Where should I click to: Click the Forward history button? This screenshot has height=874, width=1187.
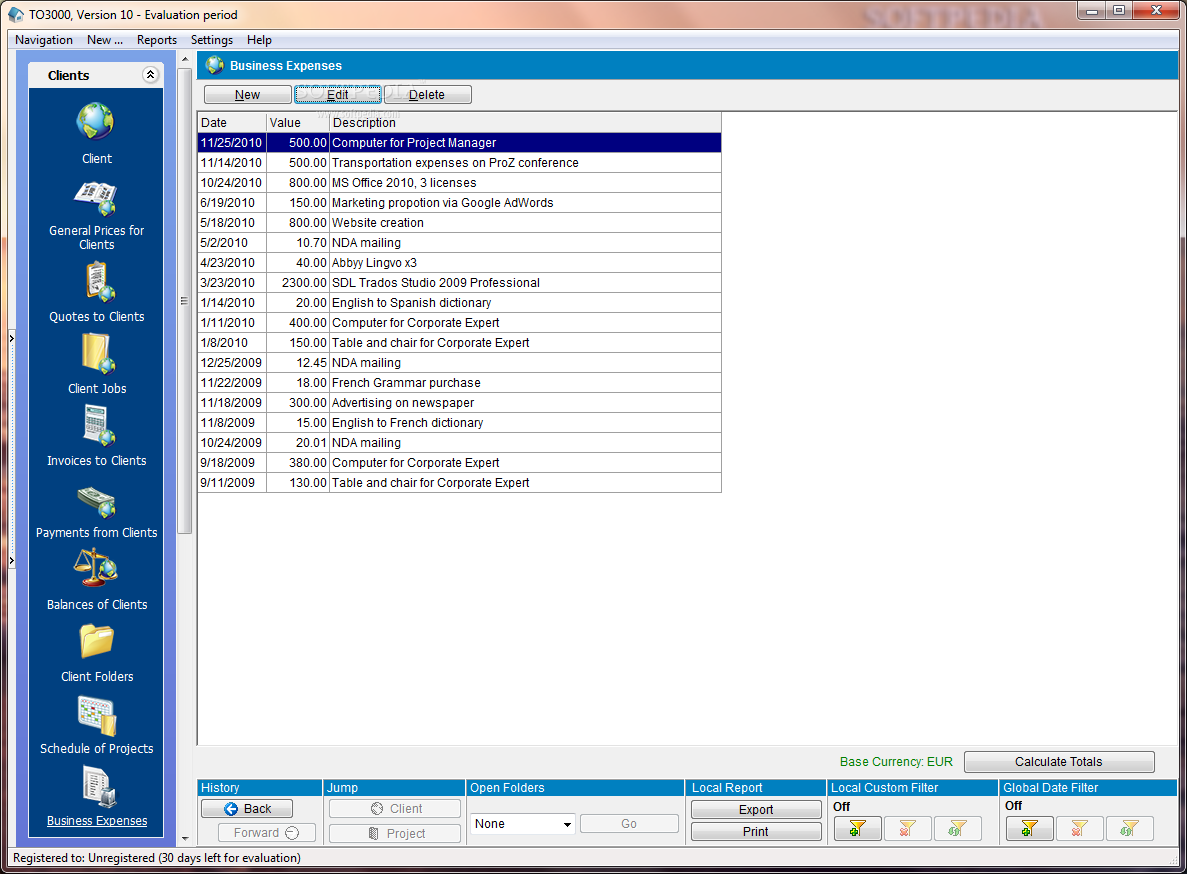point(266,833)
